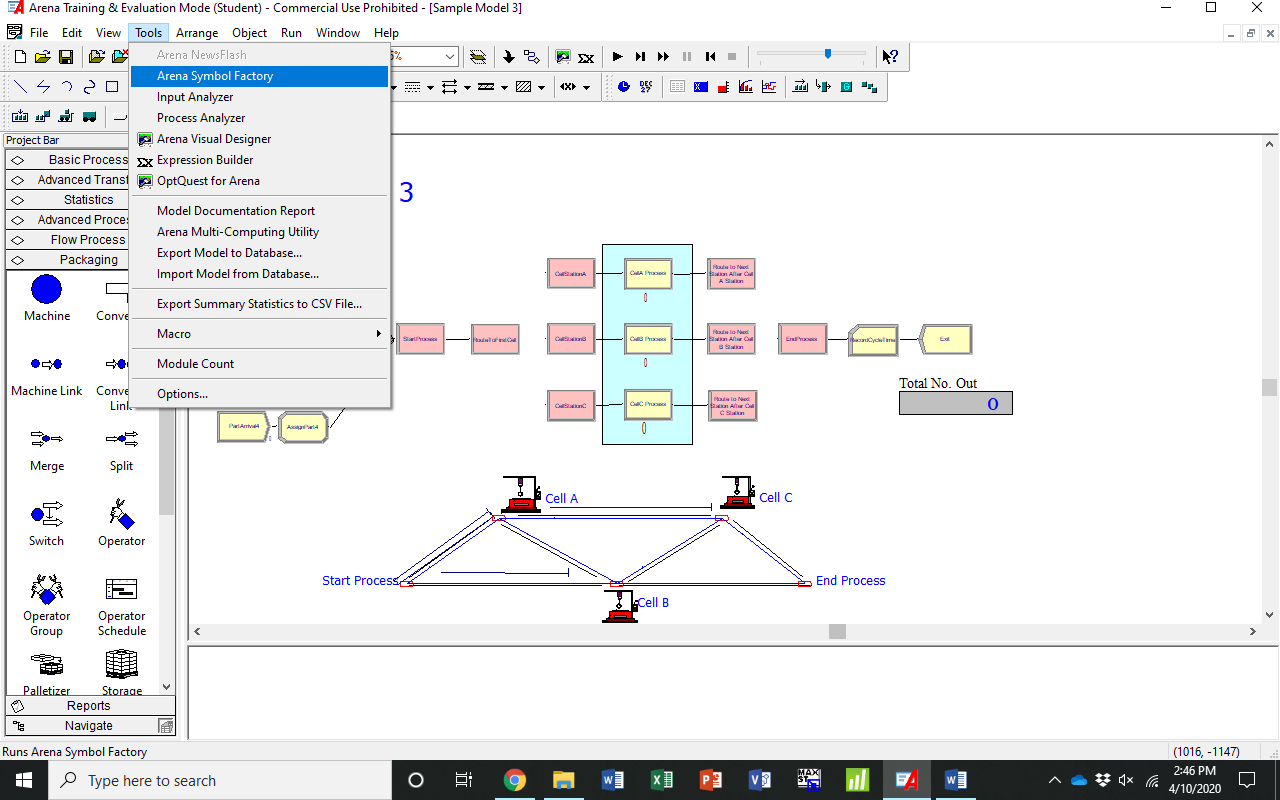Image resolution: width=1280 pixels, height=800 pixels.
Task: Click the Windows Start button
Action: [23, 780]
